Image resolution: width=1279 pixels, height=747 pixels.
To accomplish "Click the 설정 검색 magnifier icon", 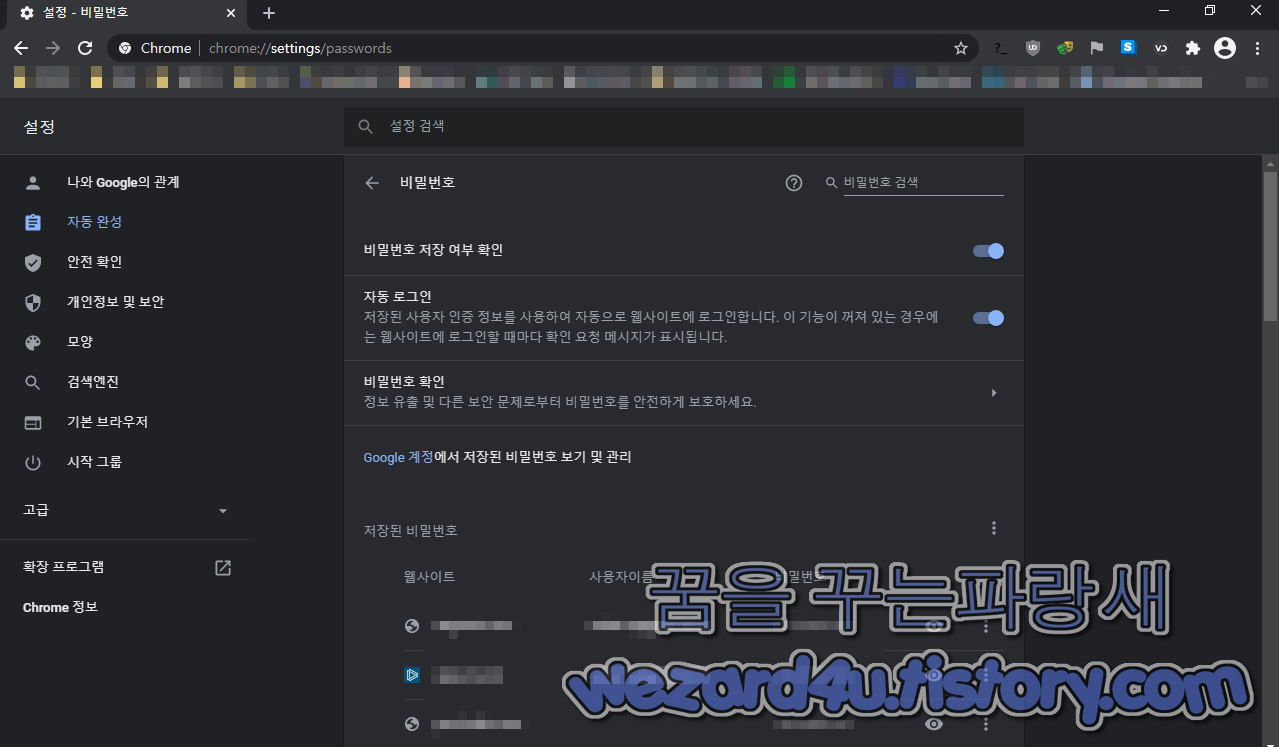I will pyautogui.click(x=367, y=127).
